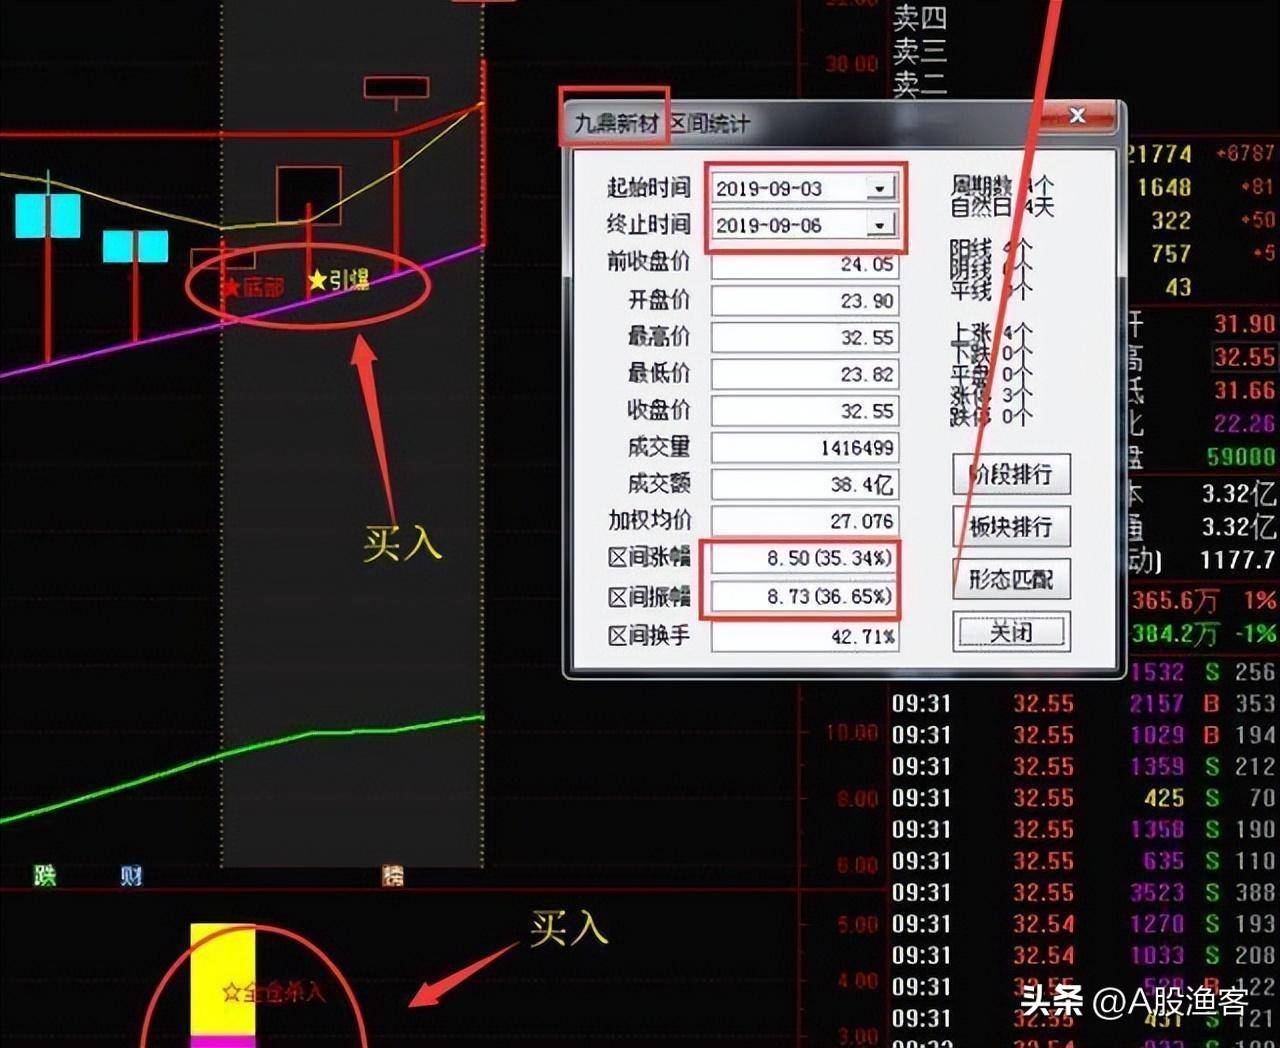Viewport: 1280px width, 1048px height.
Task: Click the 财 marker icon on chart
Action: coord(131,876)
